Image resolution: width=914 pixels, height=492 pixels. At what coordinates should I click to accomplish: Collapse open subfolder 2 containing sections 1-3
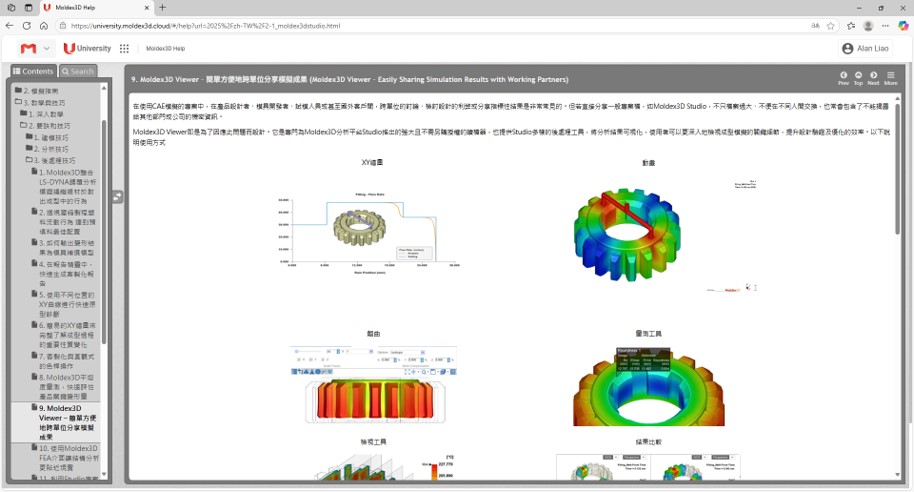click(x=24, y=125)
